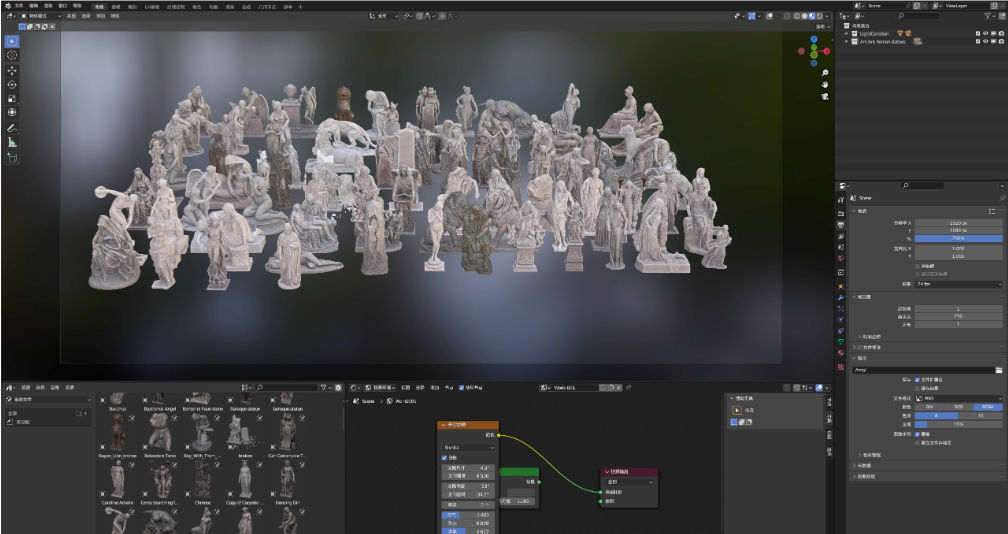Viewport: 1008px width, 534px height.
Task: Open the frame rate 24 fps dropdown
Action: pos(958,284)
